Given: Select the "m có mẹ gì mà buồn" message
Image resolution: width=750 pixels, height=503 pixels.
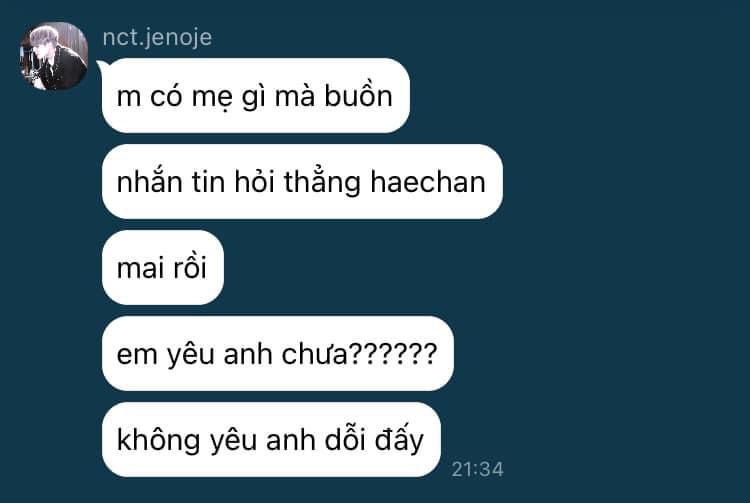Looking at the screenshot, I should coord(256,96).
